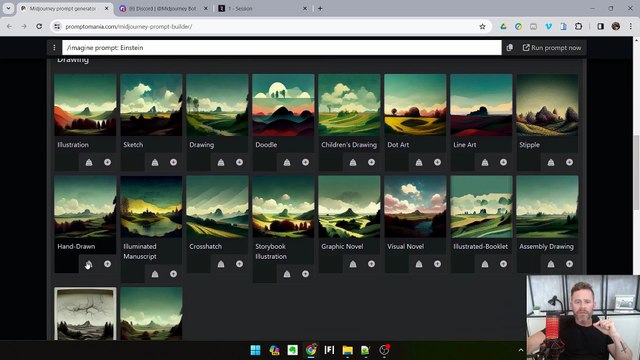This screenshot has width=640, height=360.
Task: Add Illuminated Manuscript style with plus icon
Action: pyautogui.click(x=173, y=274)
